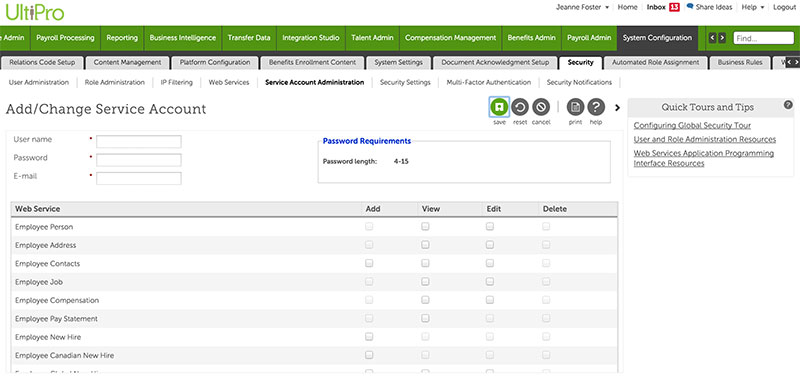800x378 pixels.
Task: Click the print icon
Action: pos(576,107)
